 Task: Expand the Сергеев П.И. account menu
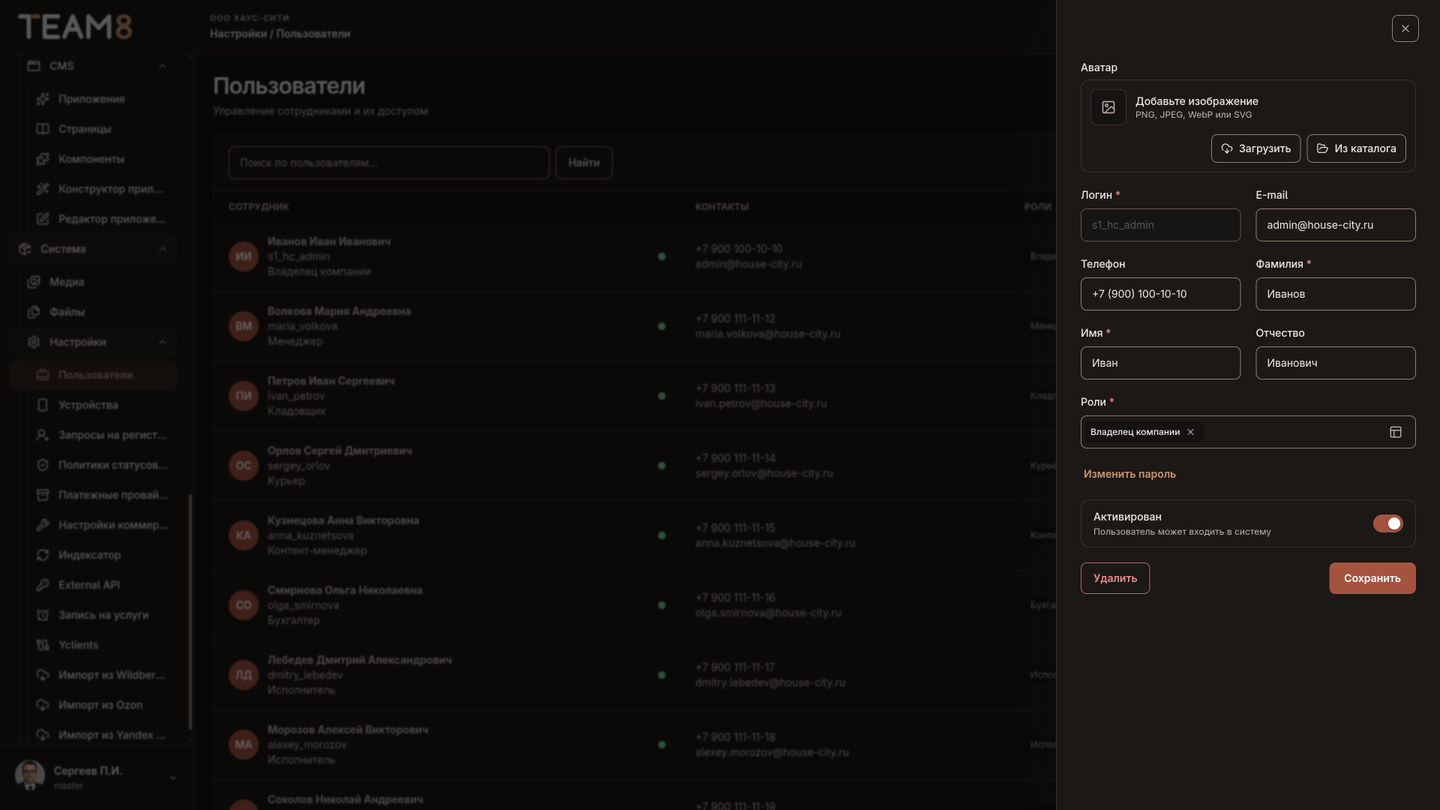point(172,777)
